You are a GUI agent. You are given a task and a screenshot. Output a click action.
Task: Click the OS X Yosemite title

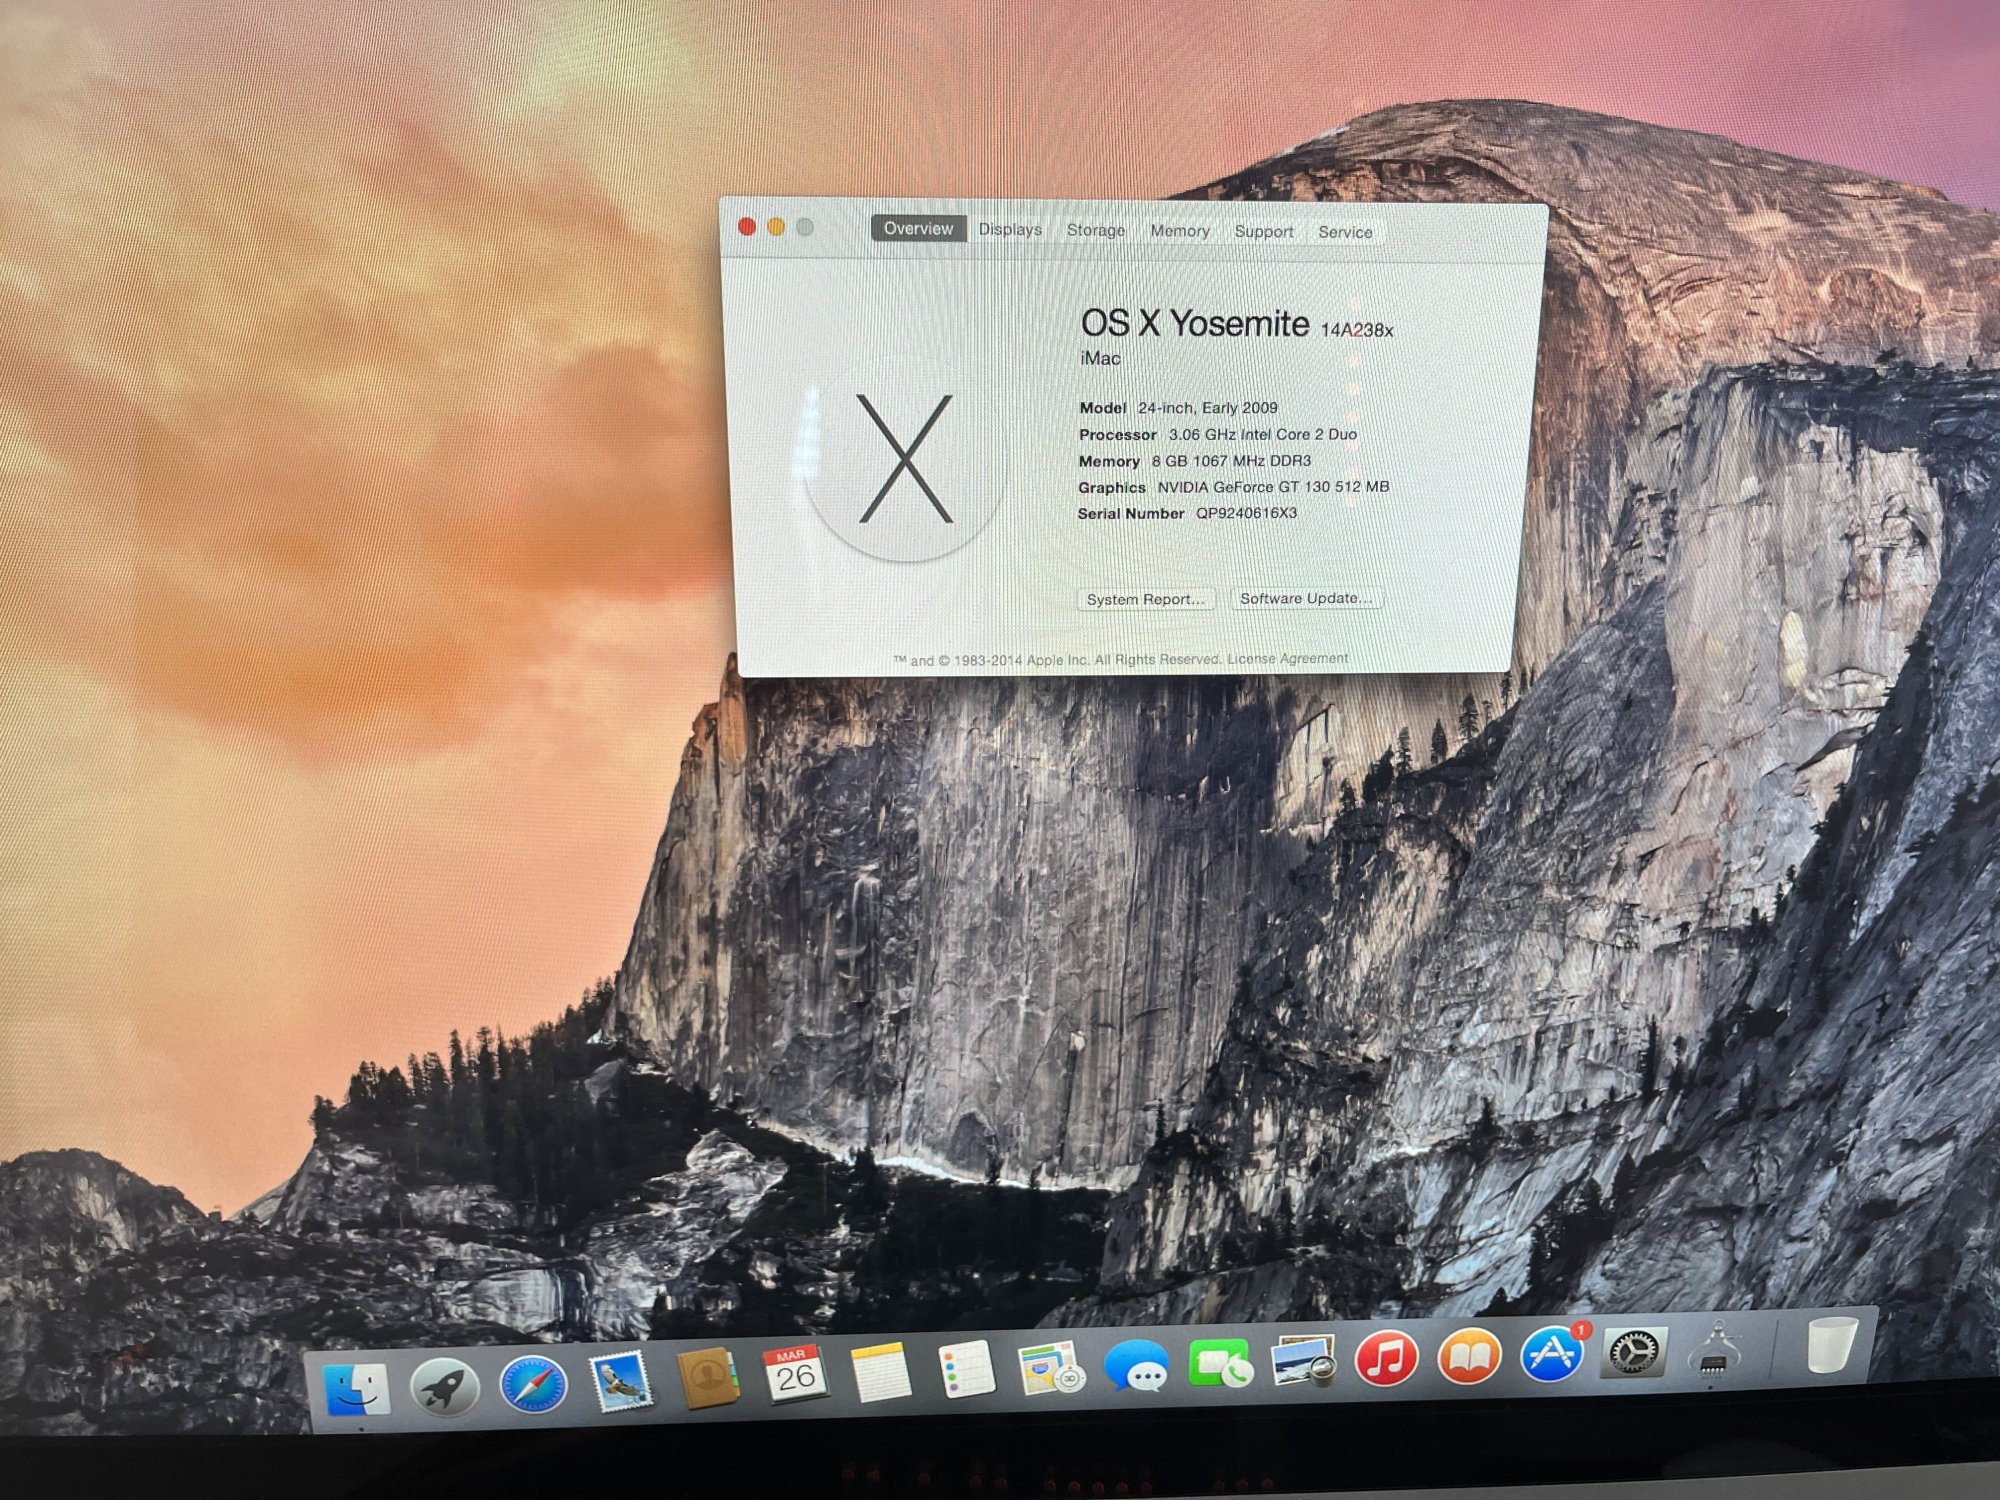tap(1194, 323)
